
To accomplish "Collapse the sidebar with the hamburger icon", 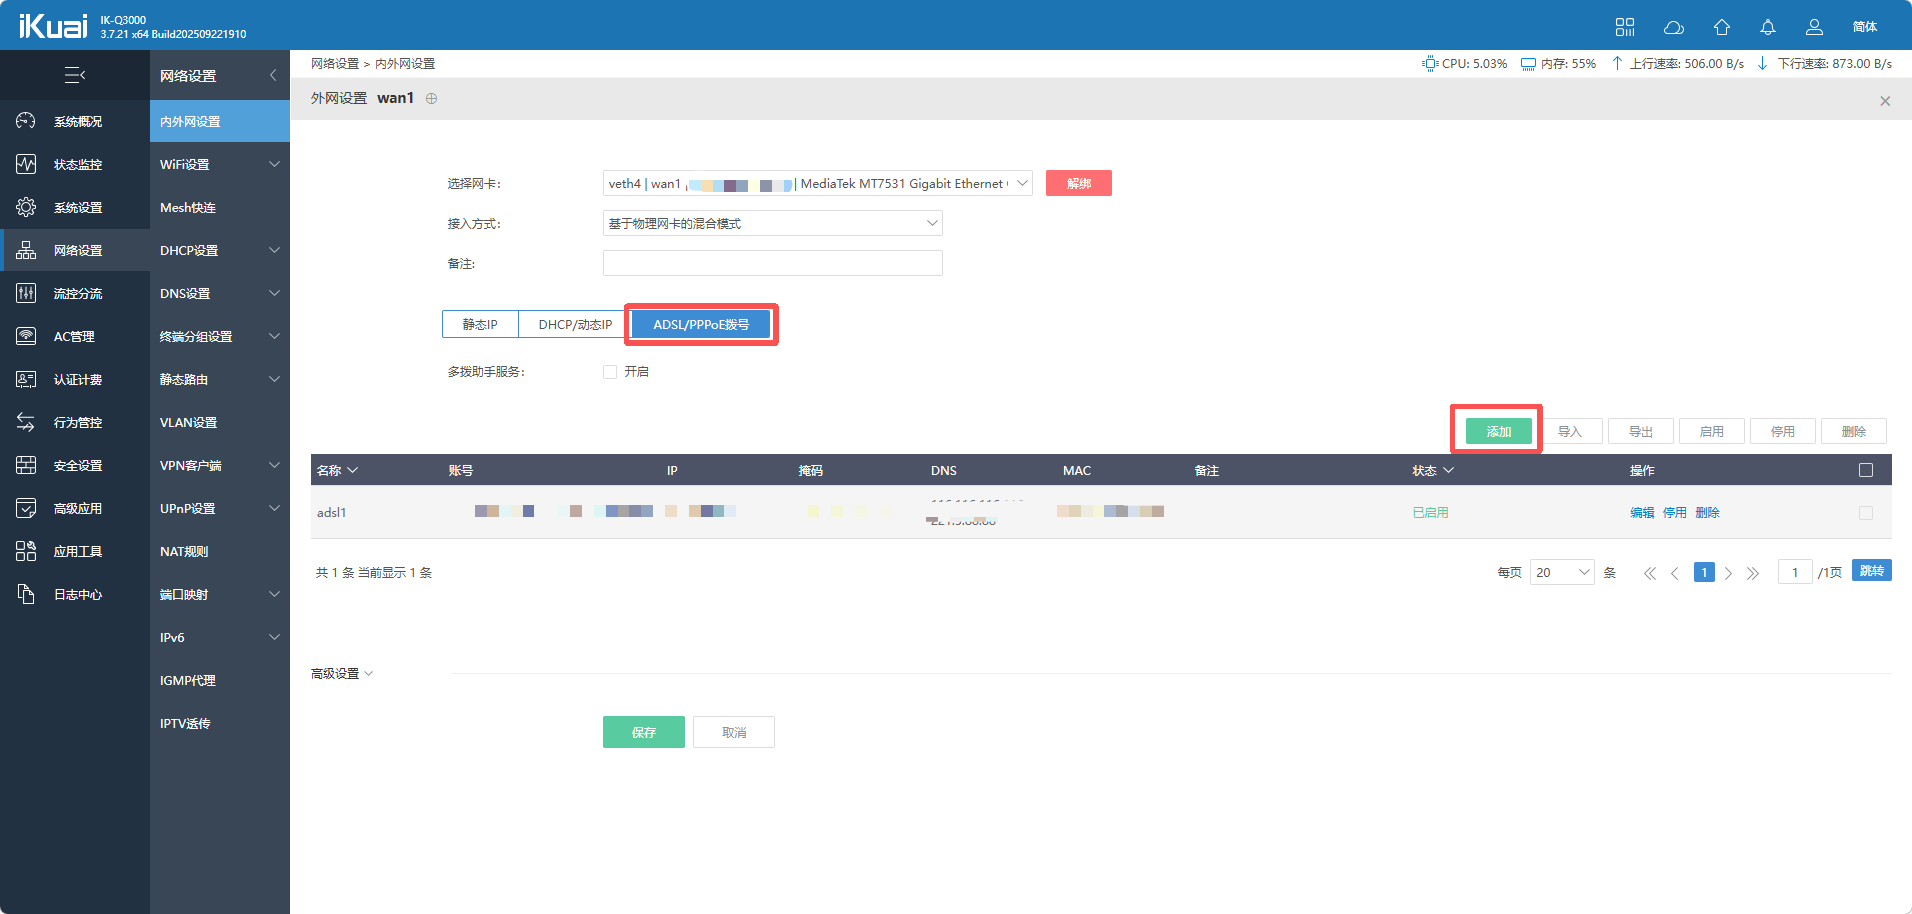I will tap(74, 75).
